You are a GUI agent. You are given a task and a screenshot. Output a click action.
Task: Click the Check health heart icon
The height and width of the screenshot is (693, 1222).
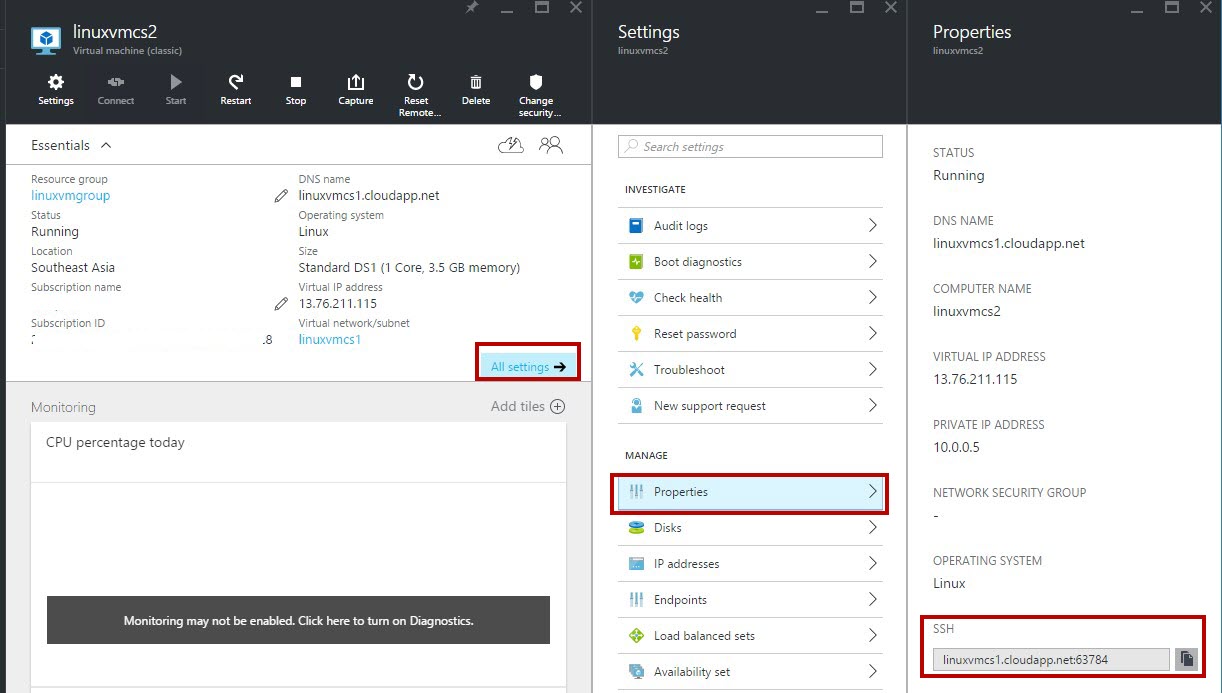636,298
